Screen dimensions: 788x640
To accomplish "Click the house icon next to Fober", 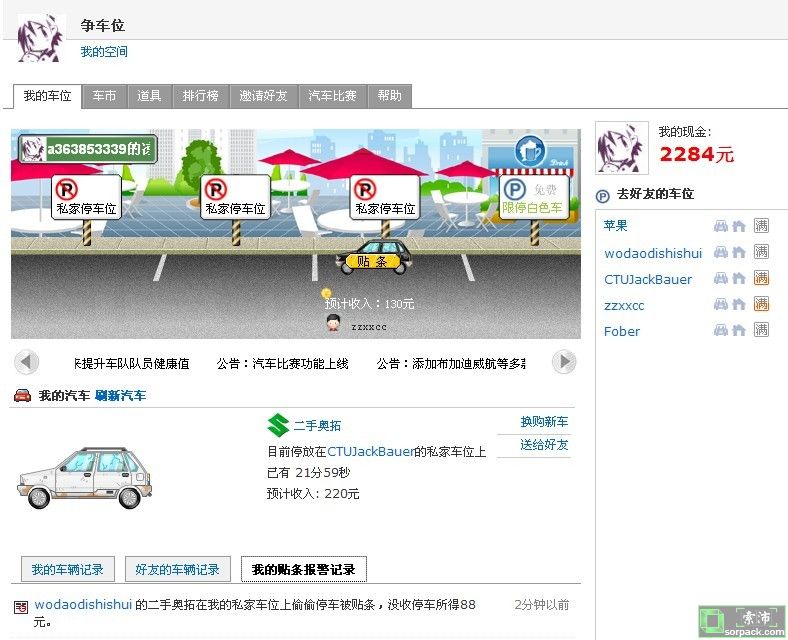I will click(x=739, y=330).
